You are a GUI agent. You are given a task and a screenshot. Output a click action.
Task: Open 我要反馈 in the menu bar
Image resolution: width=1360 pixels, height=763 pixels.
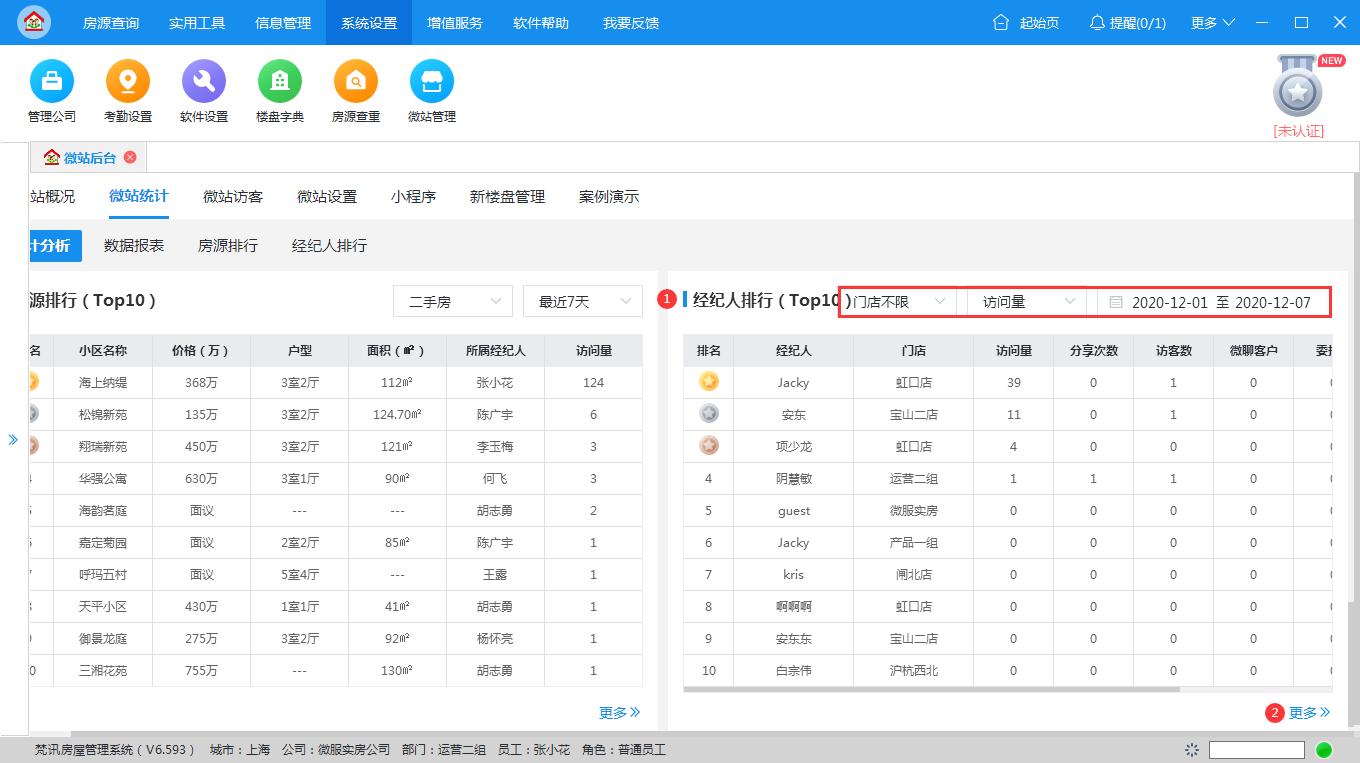[630, 22]
